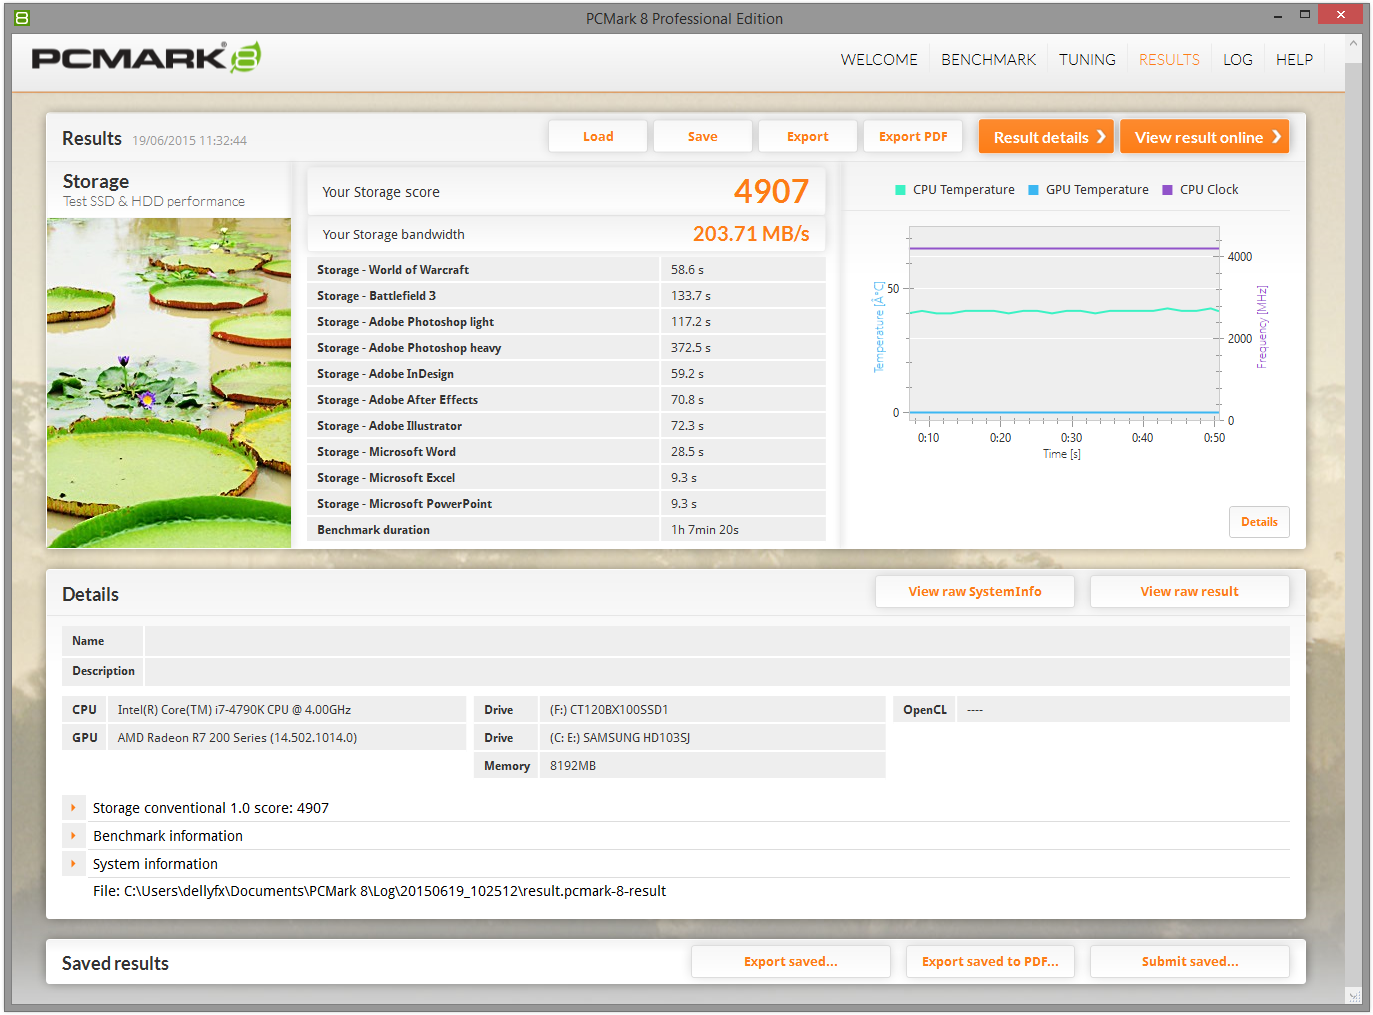Image resolution: width=1373 pixels, height=1015 pixels.
Task: Click Submit saved... button
Action: [x=1190, y=962]
